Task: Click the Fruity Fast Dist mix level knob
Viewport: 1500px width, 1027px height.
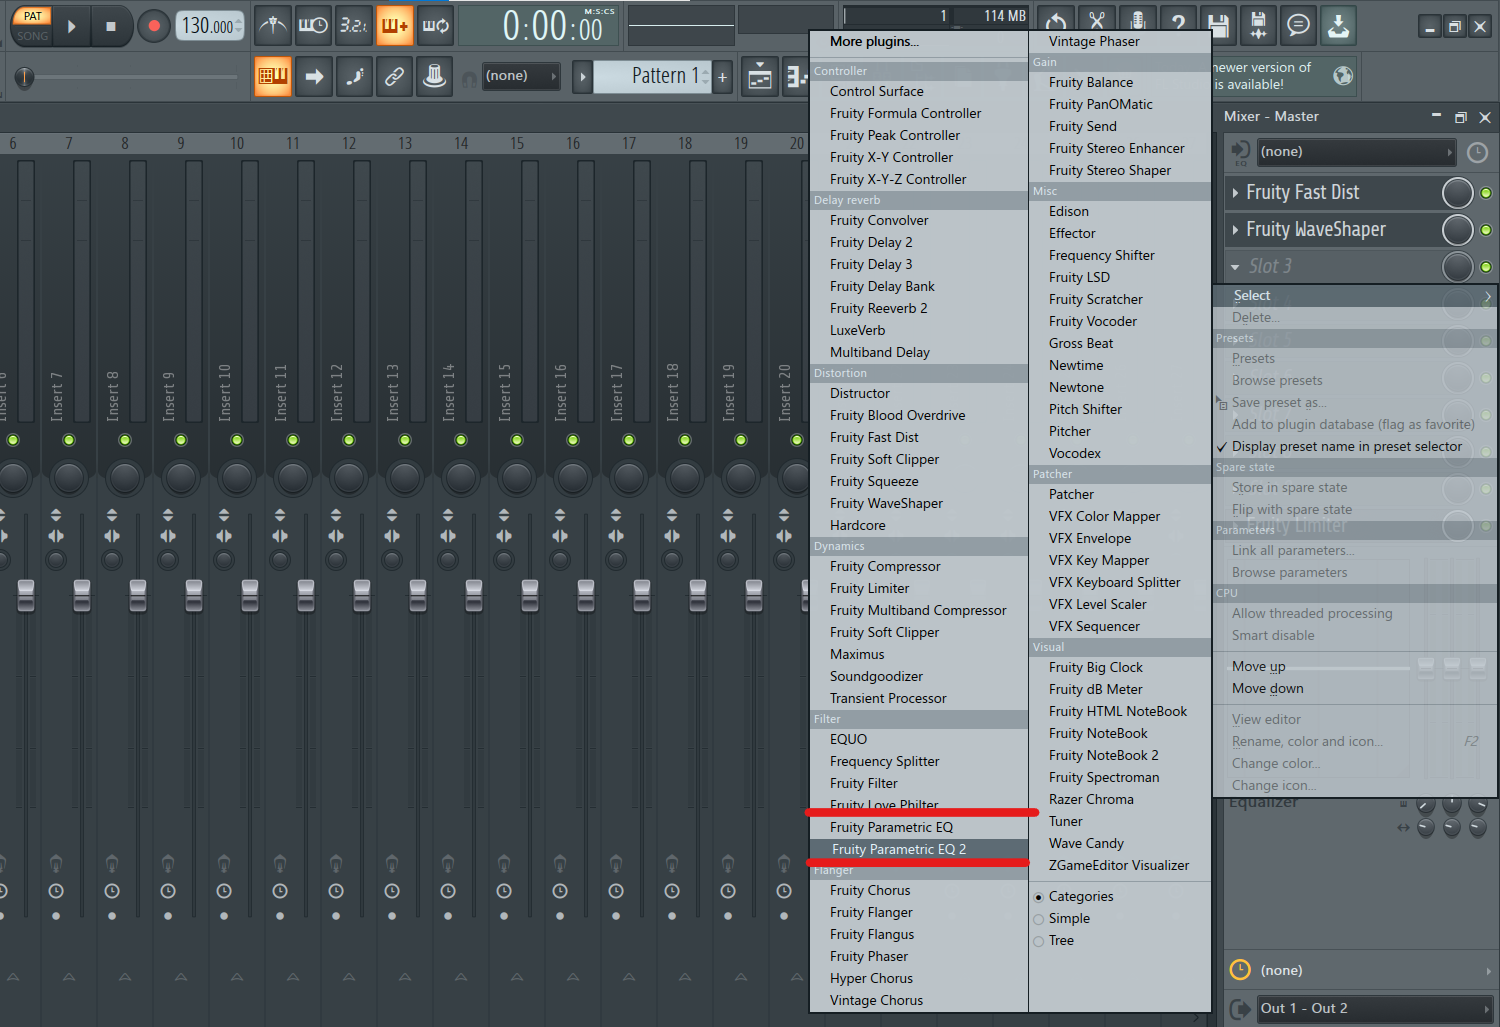Action: point(1457,193)
